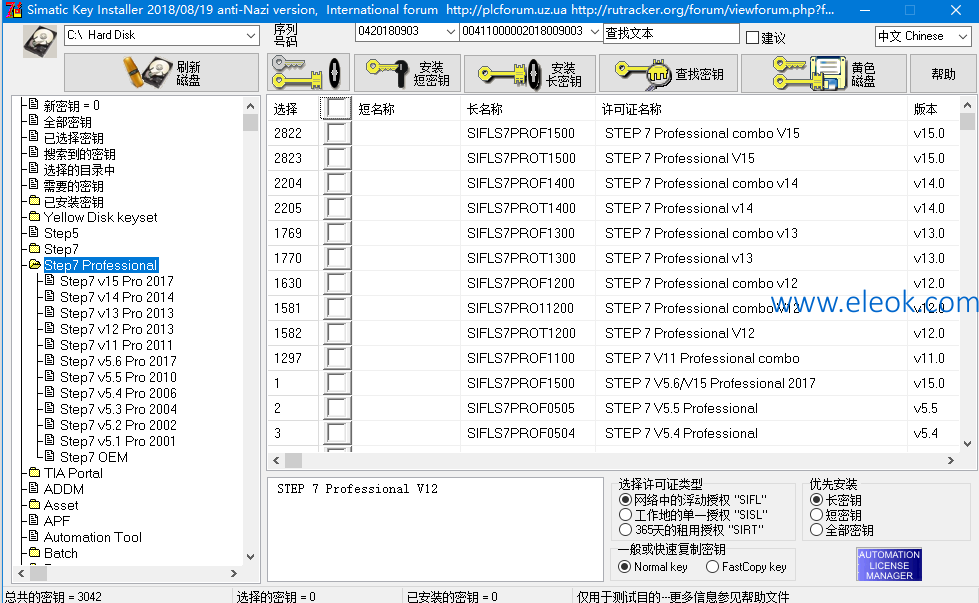The width and height of the screenshot is (979, 603).
Task: Click the install long key button
Action: click(529, 74)
